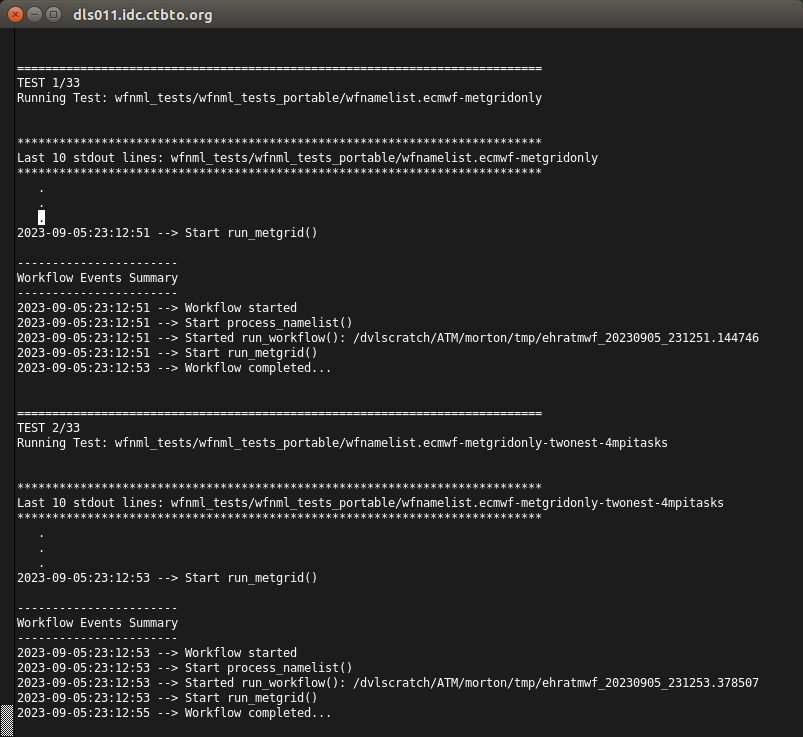Close the dls011.idc.ctbto.org terminal window
The height and width of the screenshot is (737, 803).
[x=16, y=15]
